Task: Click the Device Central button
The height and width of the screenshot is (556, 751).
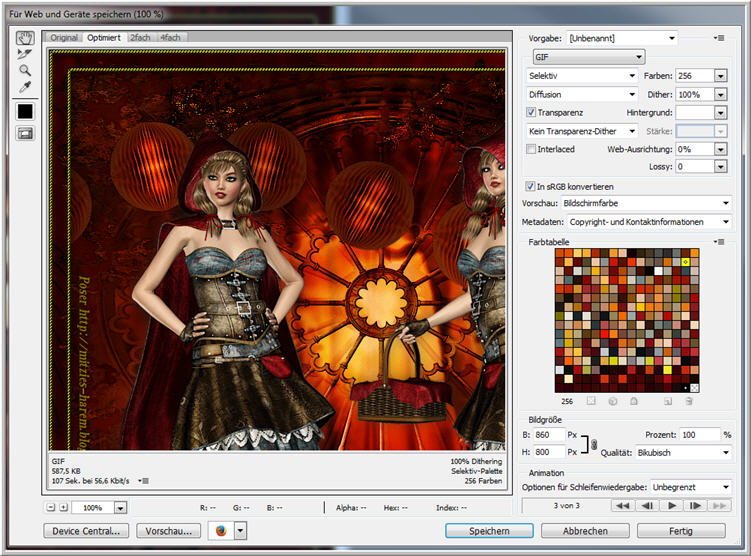Action: point(86,531)
